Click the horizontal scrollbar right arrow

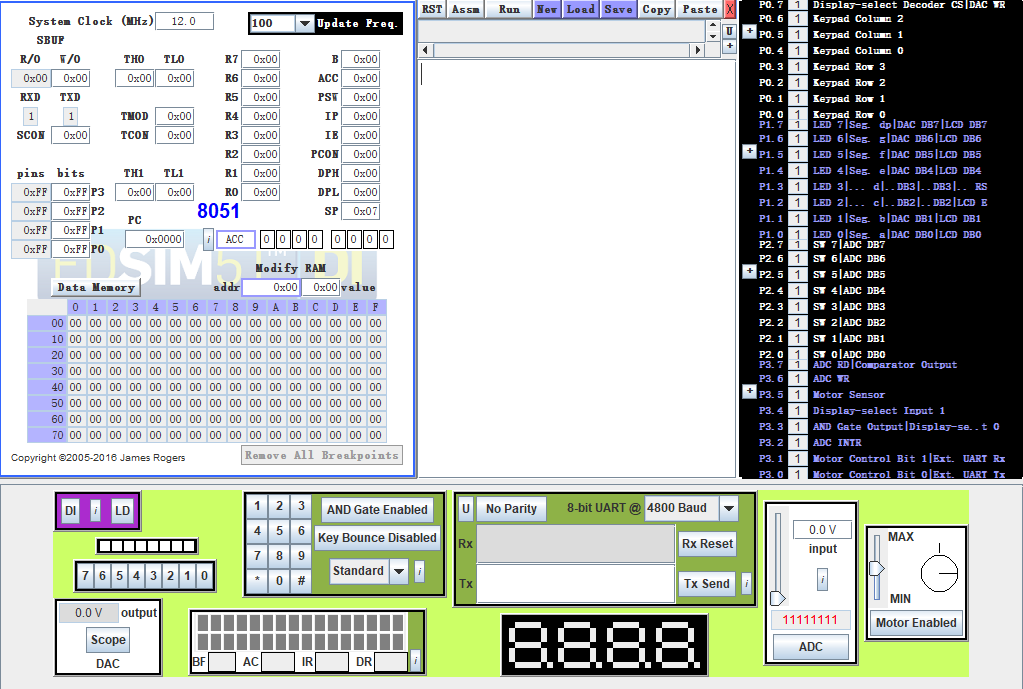pos(697,50)
